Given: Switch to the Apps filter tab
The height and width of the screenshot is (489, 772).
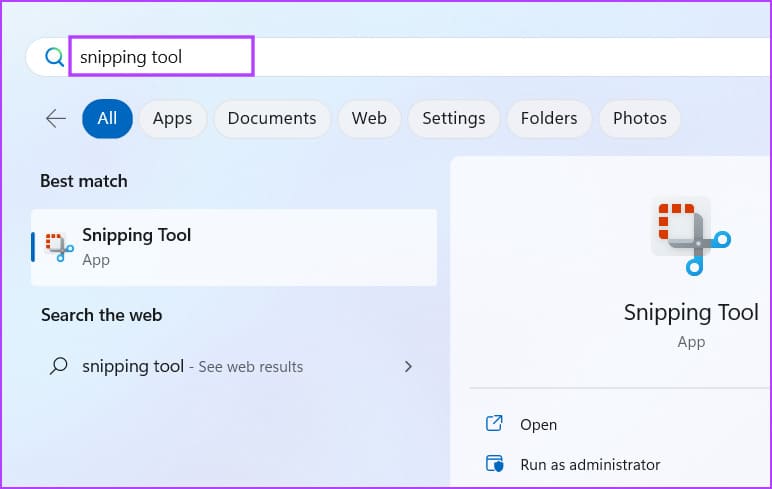Looking at the screenshot, I should pos(172,119).
